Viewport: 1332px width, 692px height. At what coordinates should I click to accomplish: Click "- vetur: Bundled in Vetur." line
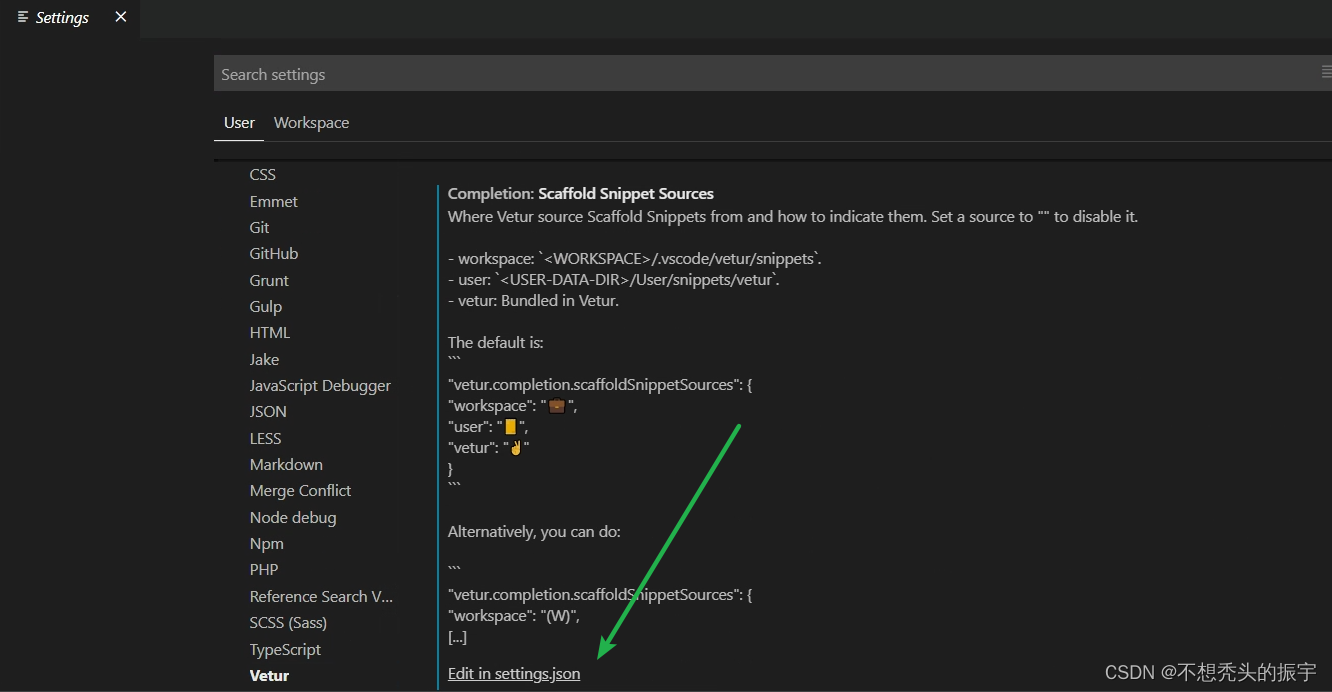point(533,300)
